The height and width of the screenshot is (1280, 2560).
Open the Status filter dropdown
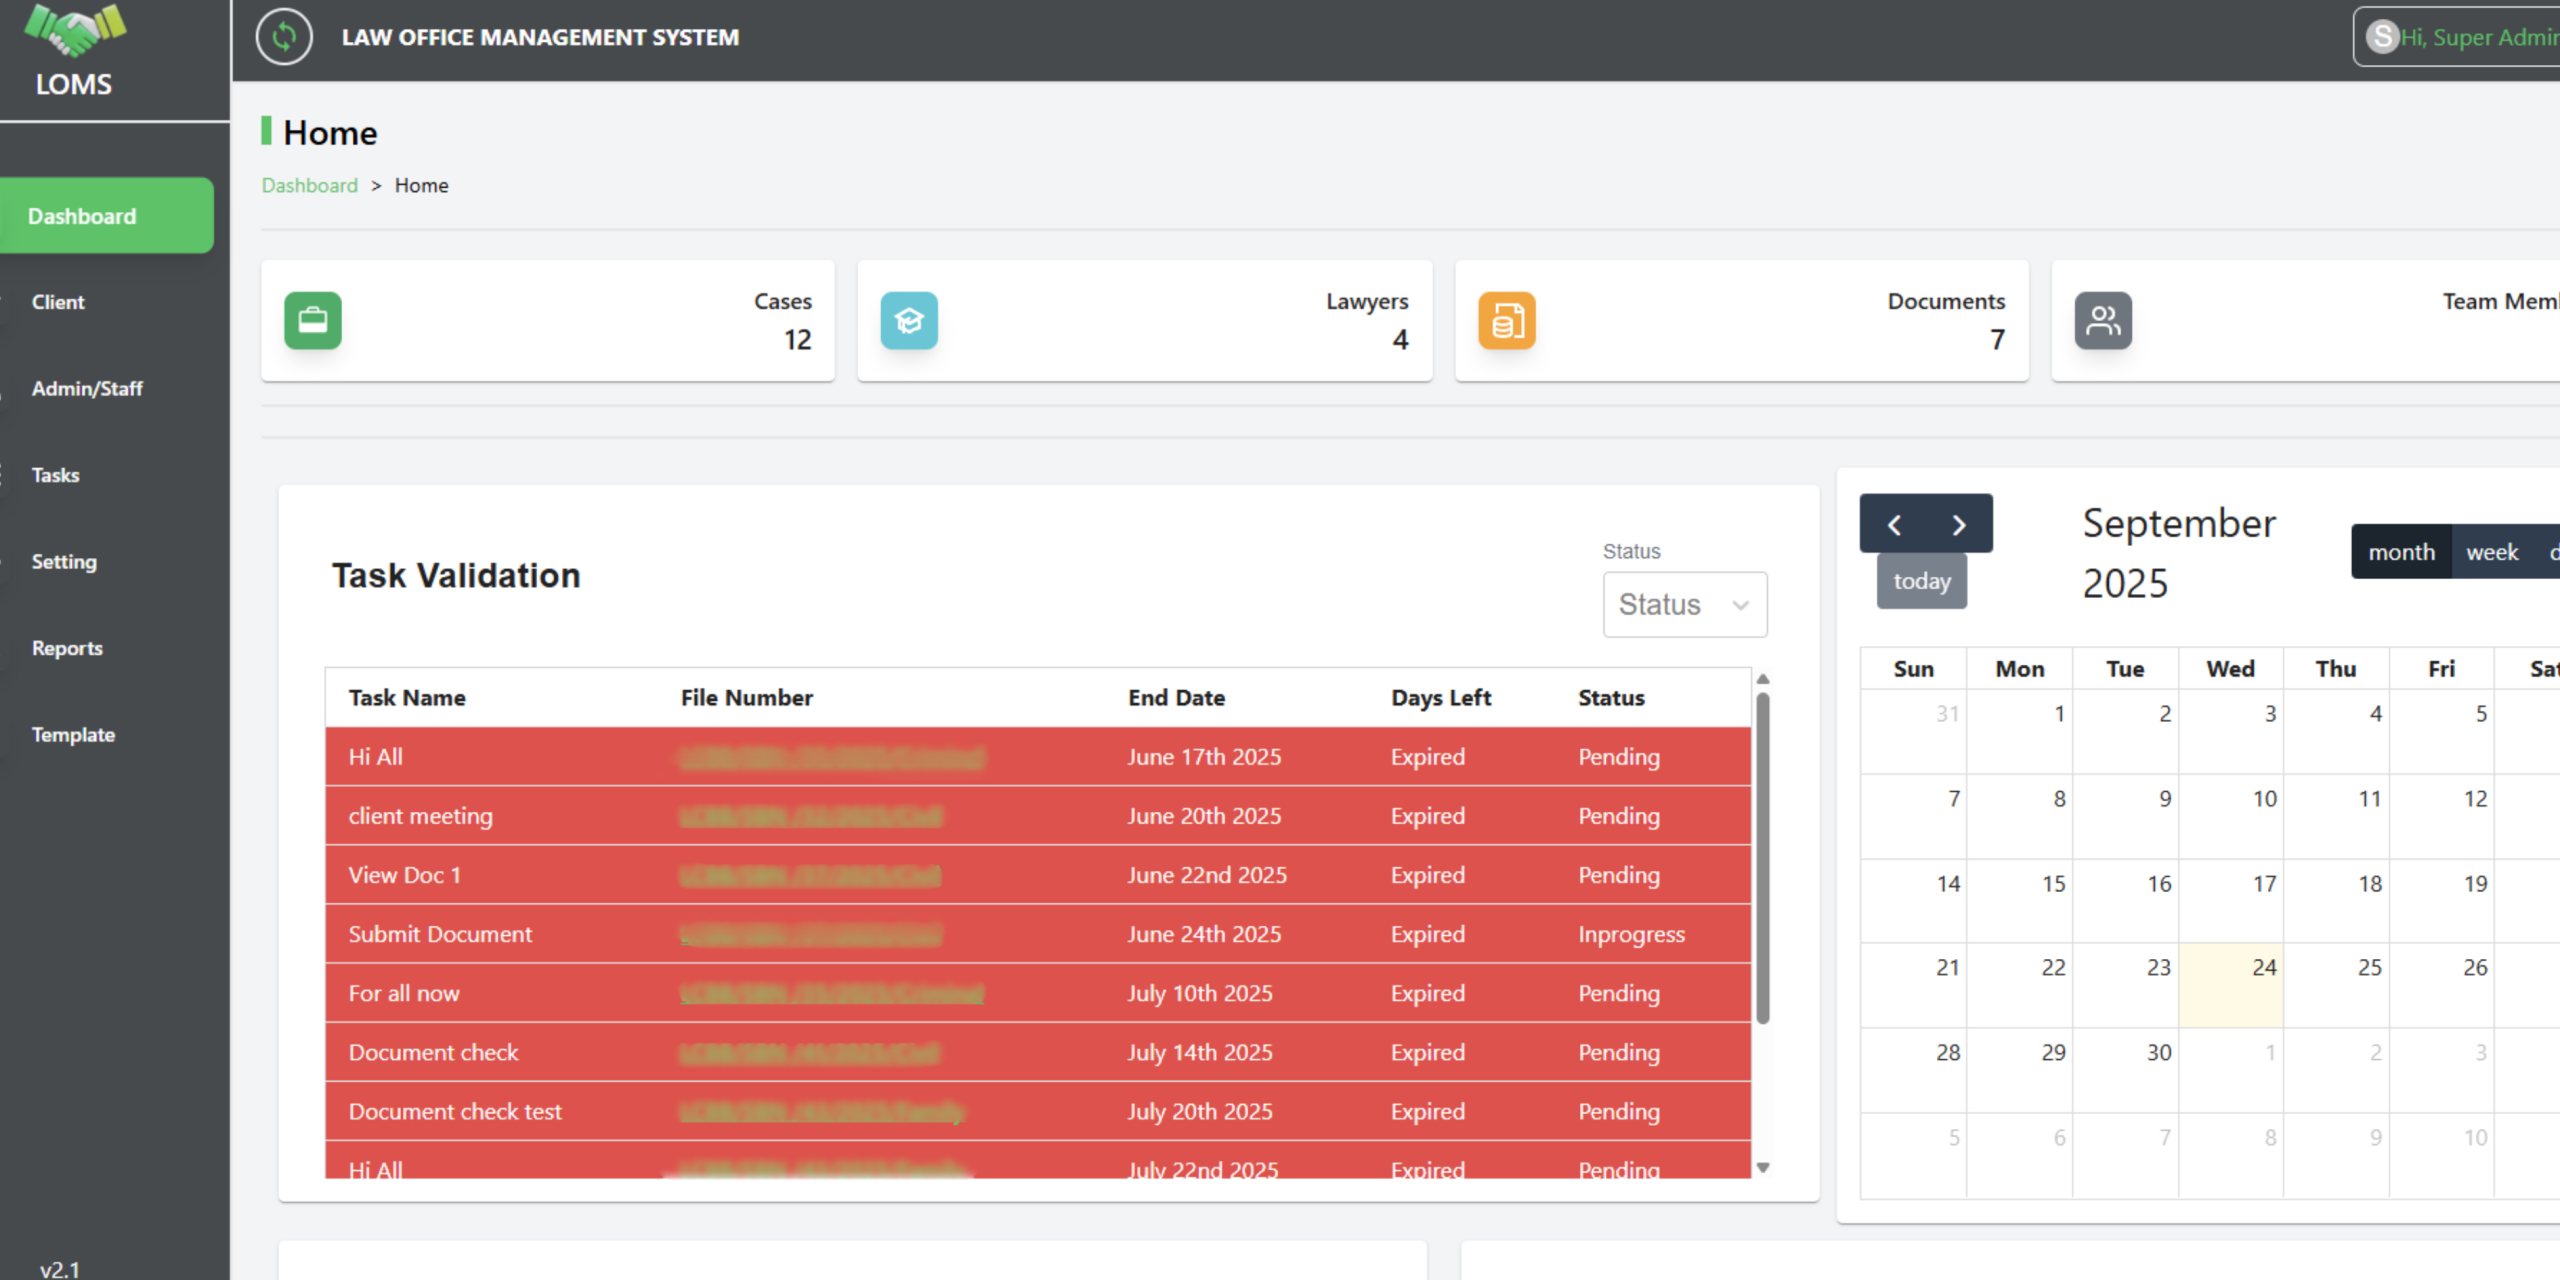tap(1684, 604)
